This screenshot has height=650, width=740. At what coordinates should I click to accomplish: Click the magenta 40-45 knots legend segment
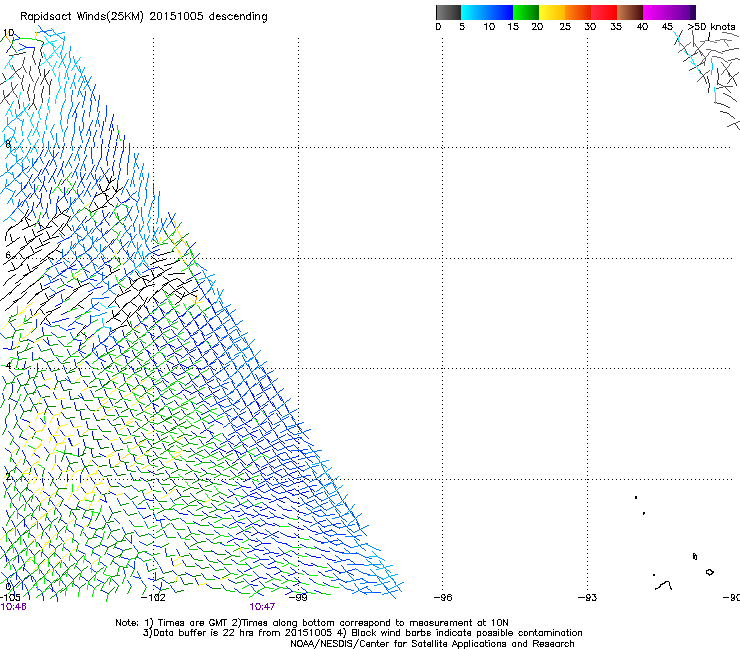(x=656, y=12)
